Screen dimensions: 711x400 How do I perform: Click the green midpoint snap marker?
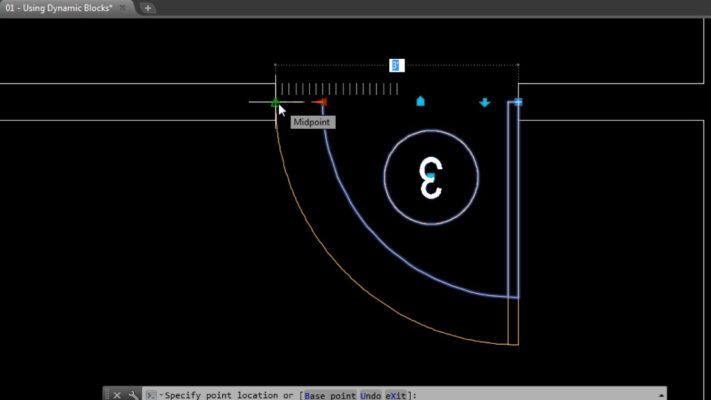pos(276,102)
